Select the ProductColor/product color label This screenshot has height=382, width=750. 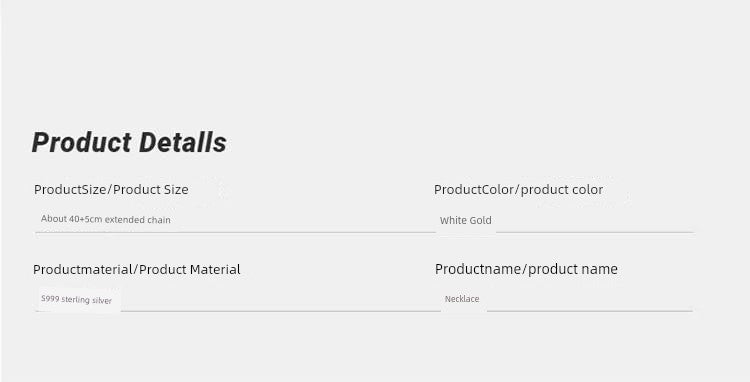pos(518,189)
